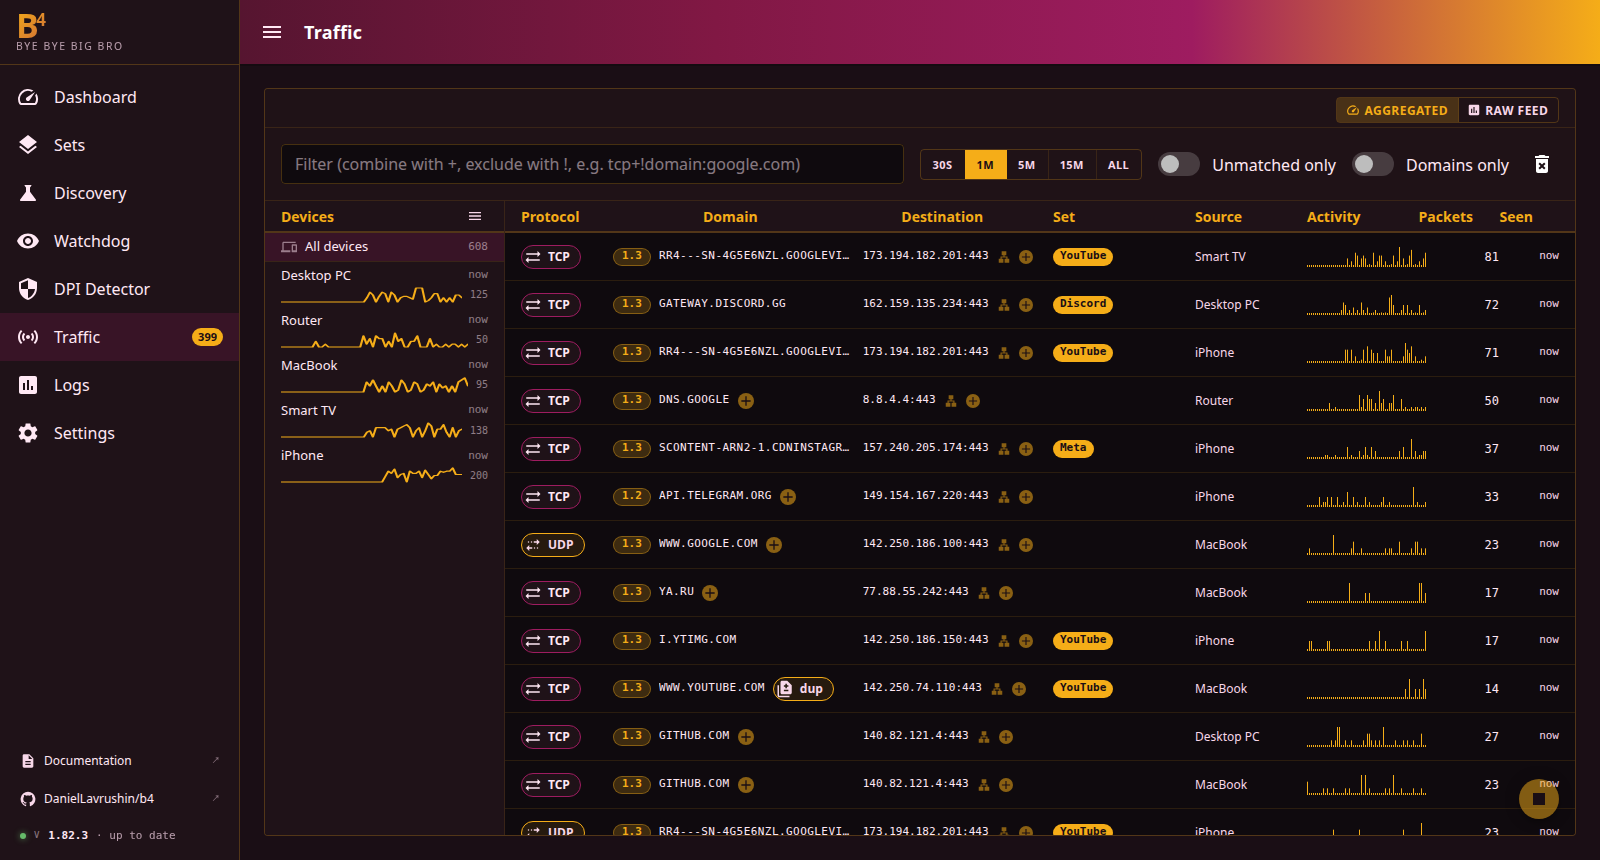This screenshot has height=860, width=1600.
Task: Open the hamburger menu beside Traffic title
Action: 272,32
